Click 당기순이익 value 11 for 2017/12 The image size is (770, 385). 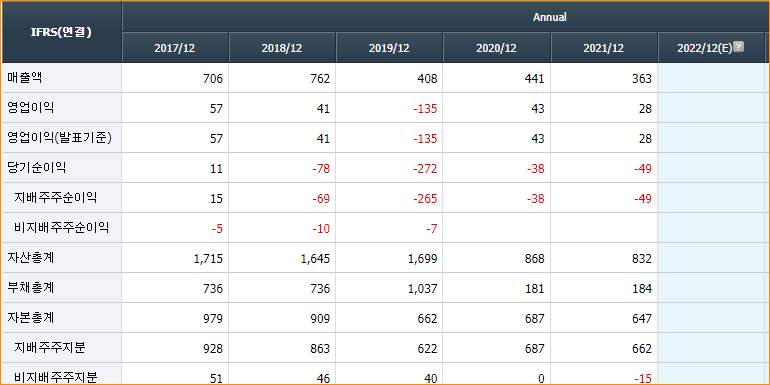tap(217, 168)
